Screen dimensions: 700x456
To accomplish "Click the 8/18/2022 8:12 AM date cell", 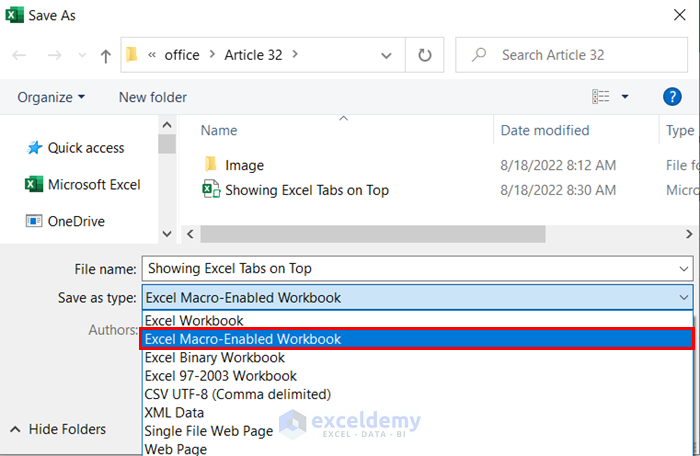I will pos(558,165).
